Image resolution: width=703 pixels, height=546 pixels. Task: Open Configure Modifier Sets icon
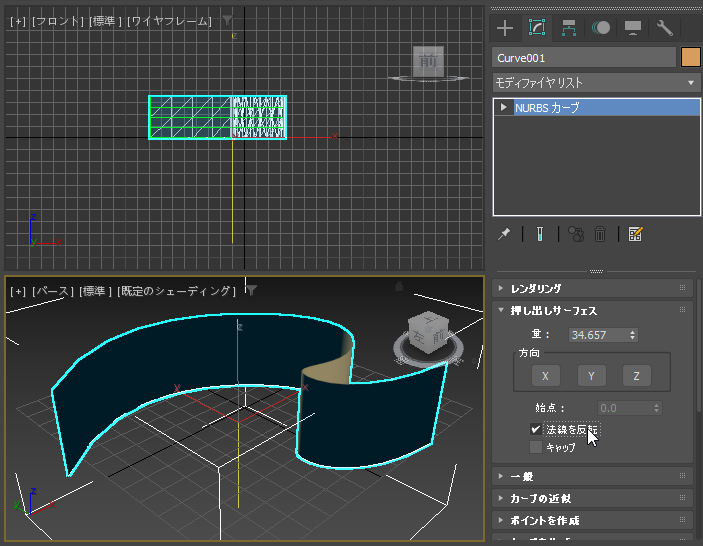coord(635,234)
